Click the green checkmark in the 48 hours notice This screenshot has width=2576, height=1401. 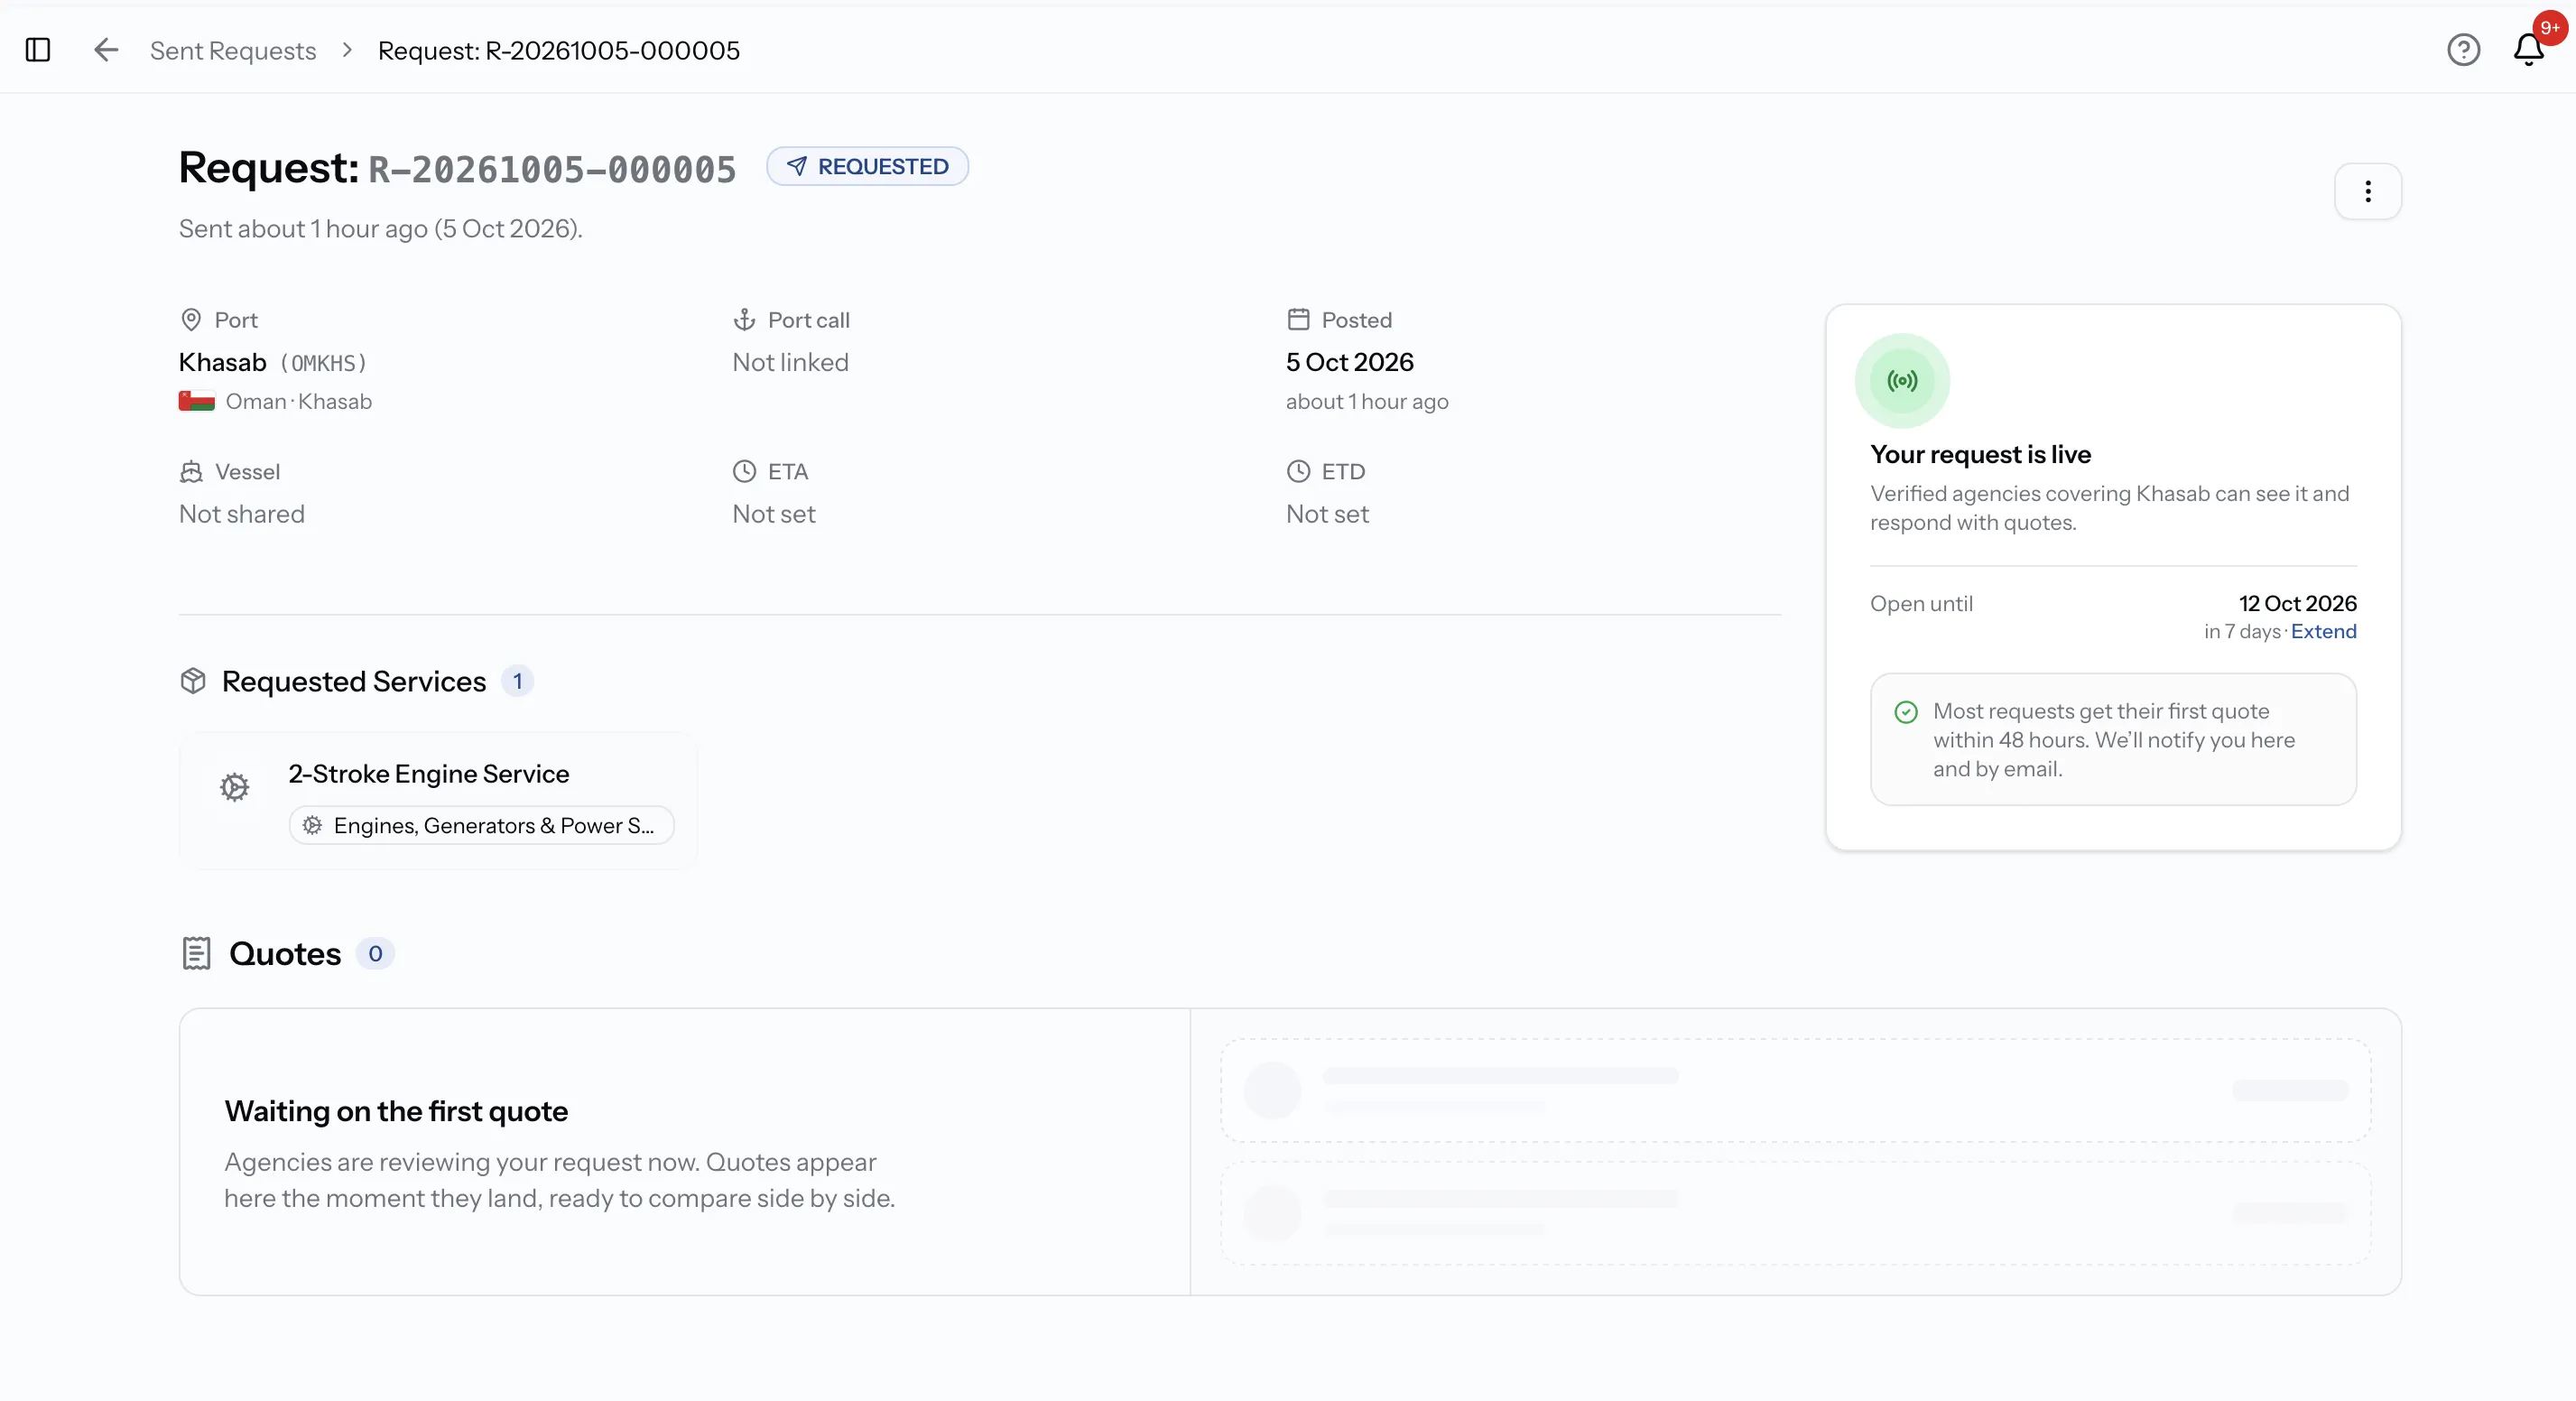coord(1906,712)
